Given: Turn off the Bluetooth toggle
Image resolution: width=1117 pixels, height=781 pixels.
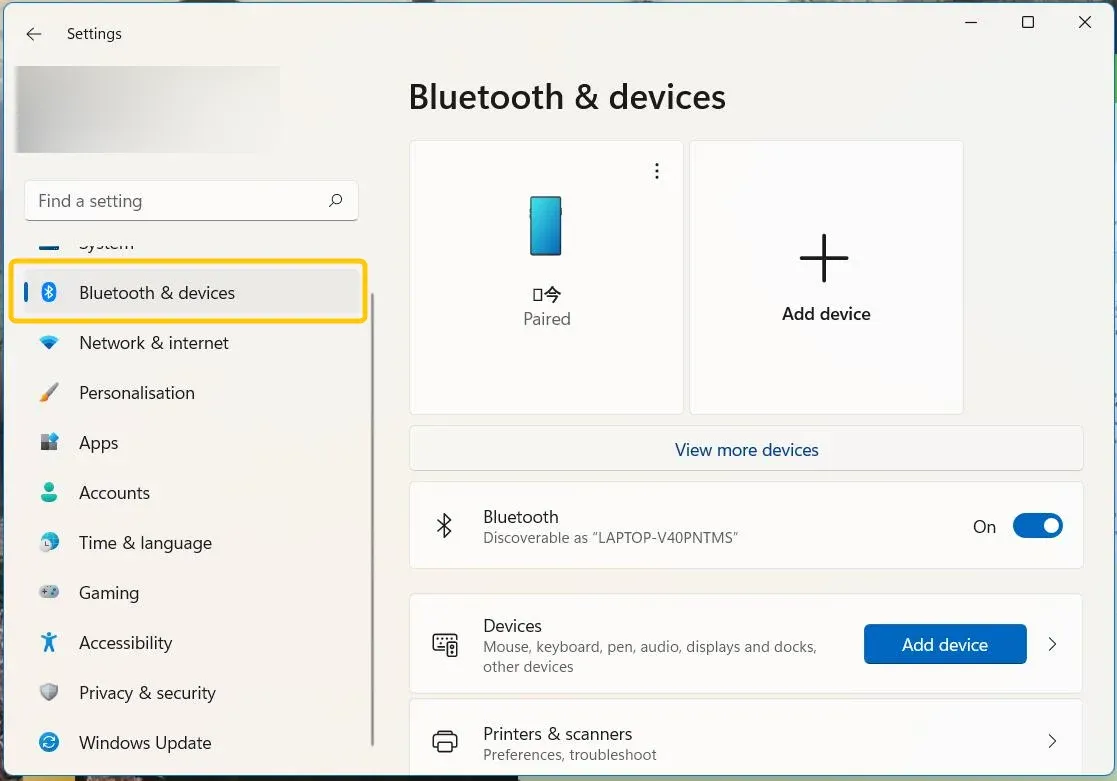Looking at the screenshot, I should click(1037, 526).
